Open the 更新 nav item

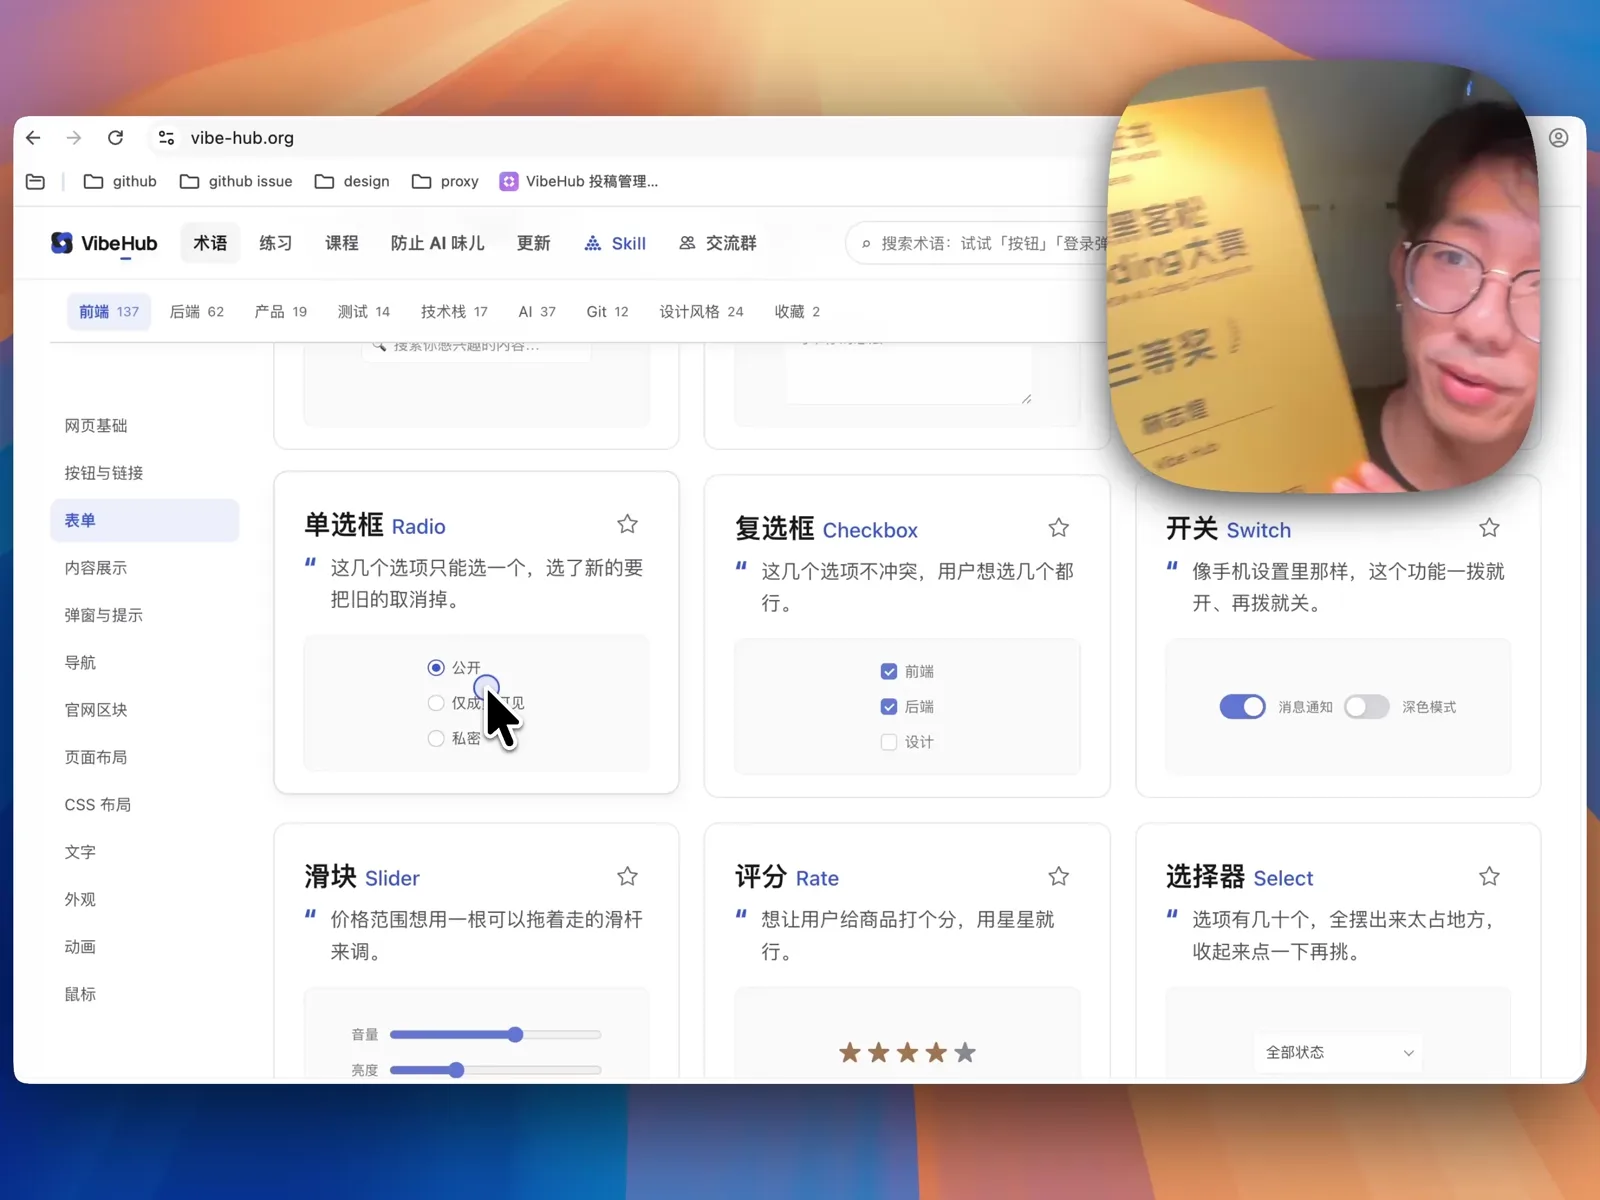click(533, 243)
